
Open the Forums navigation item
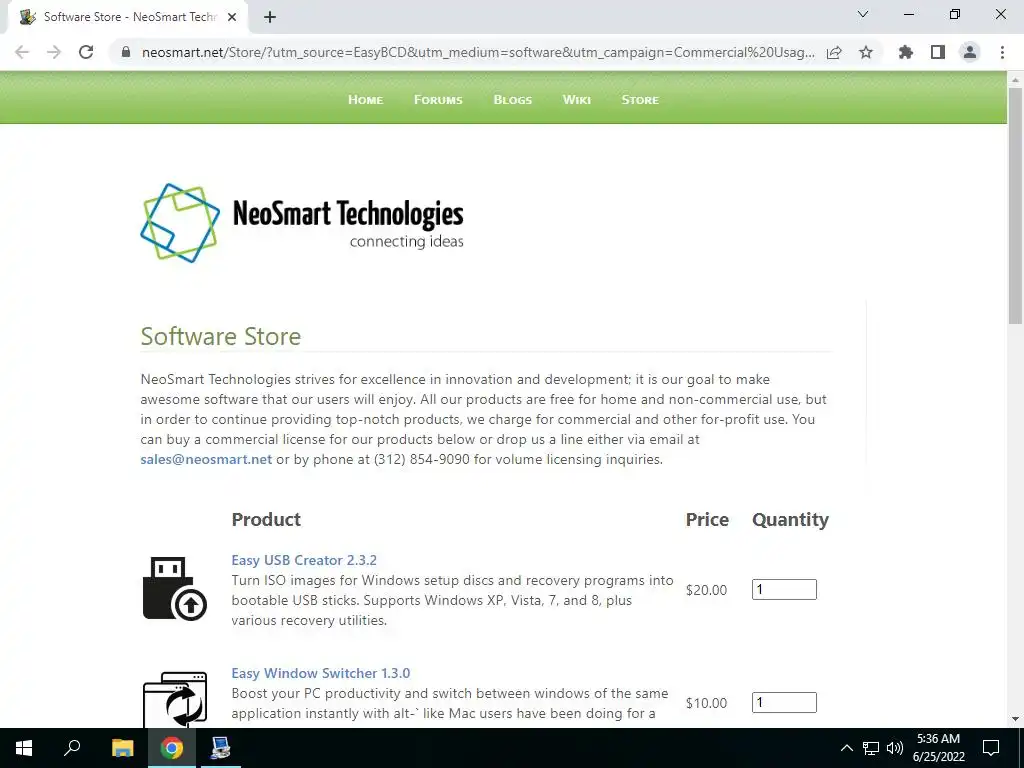[x=438, y=99]
